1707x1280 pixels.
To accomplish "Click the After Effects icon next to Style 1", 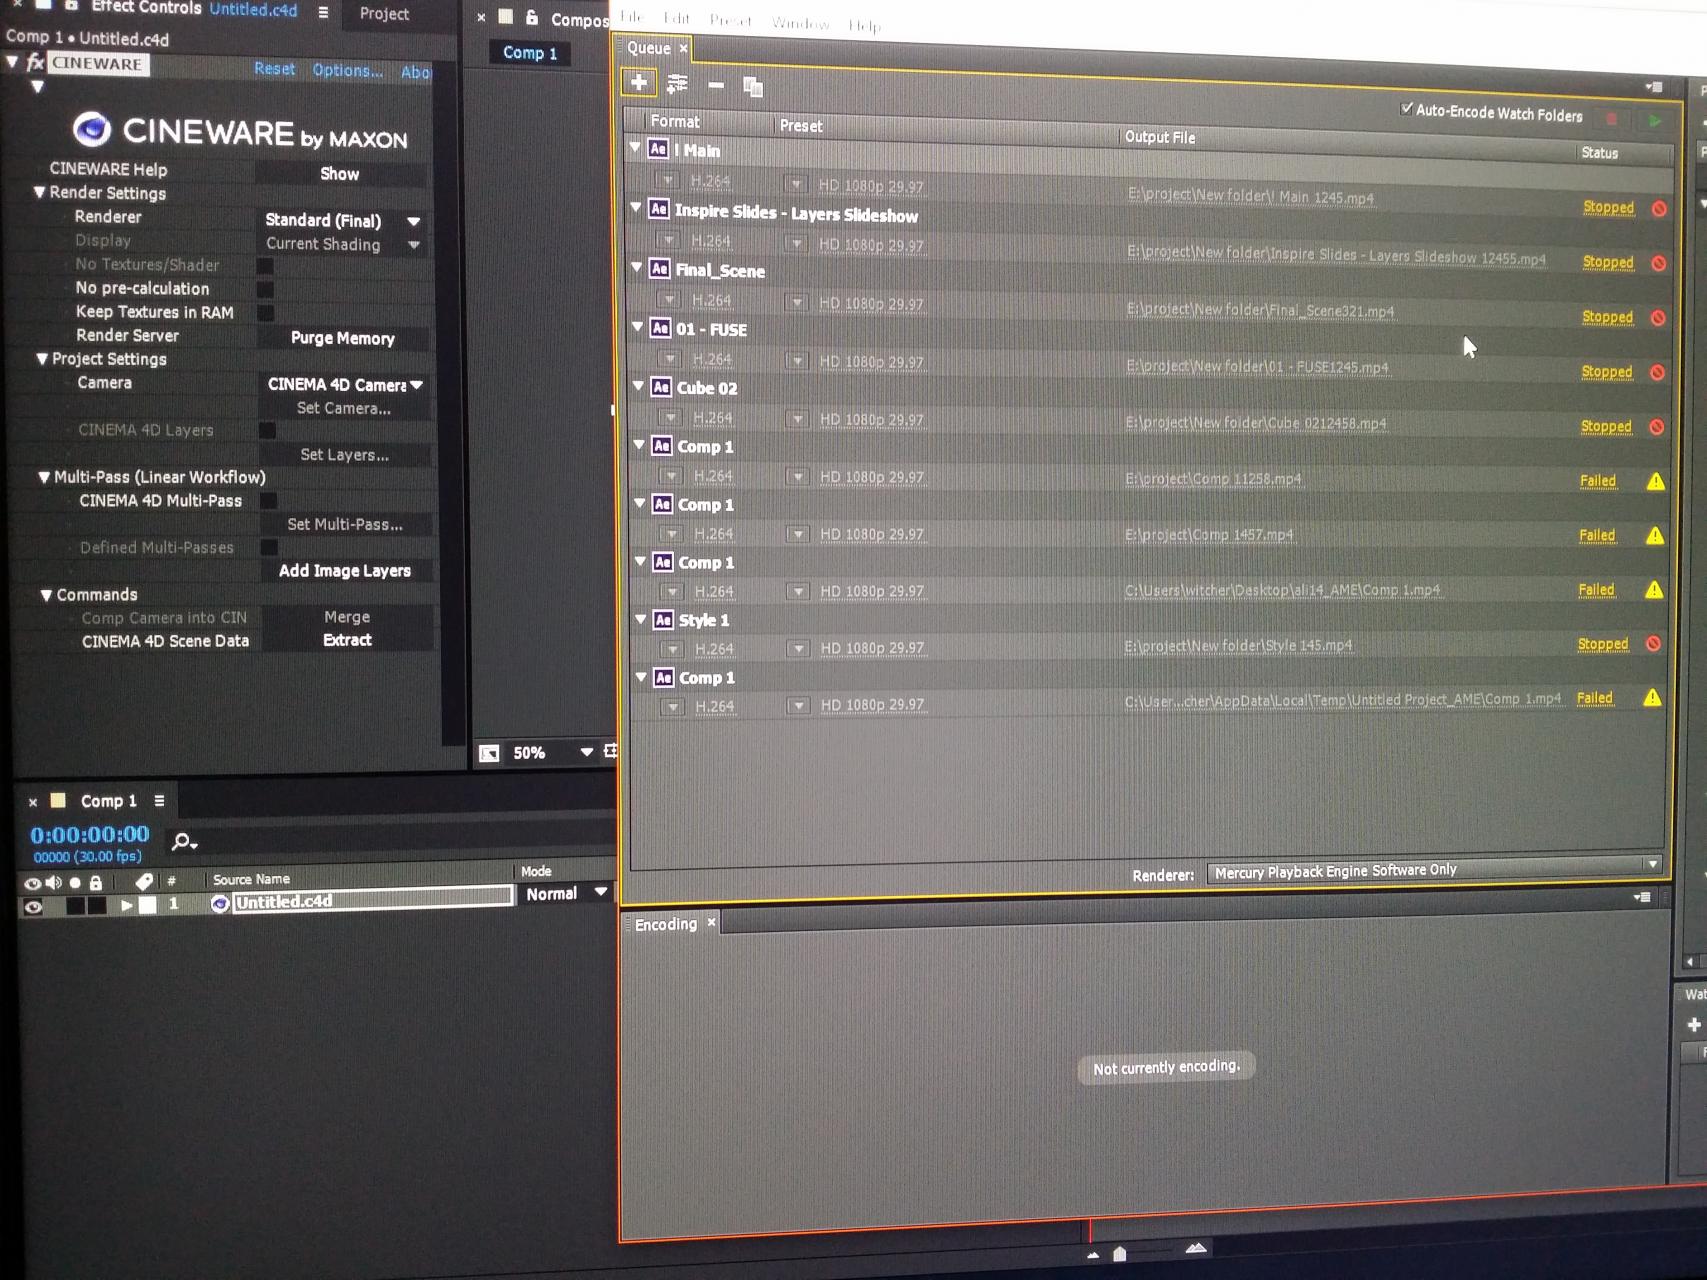I will pyautogui.click(x=663, y=620).
